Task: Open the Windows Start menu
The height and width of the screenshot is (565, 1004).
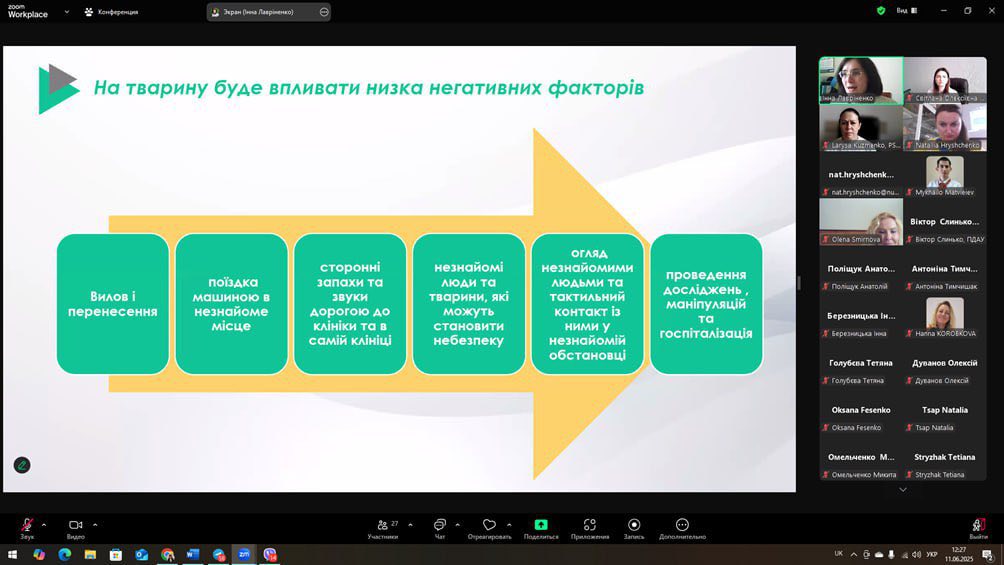Action: coord(12,554)
